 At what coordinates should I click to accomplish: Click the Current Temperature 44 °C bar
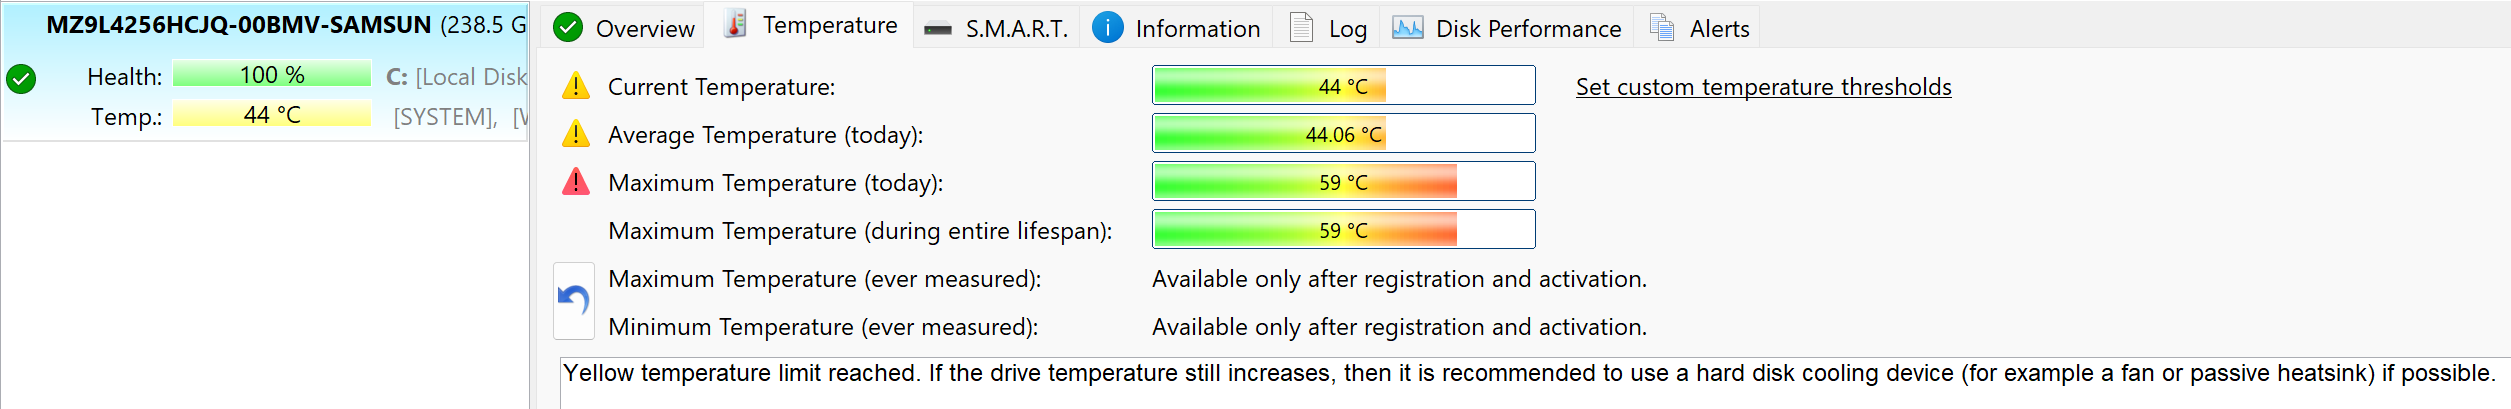pyautogui.click(x=1343, y=85)
